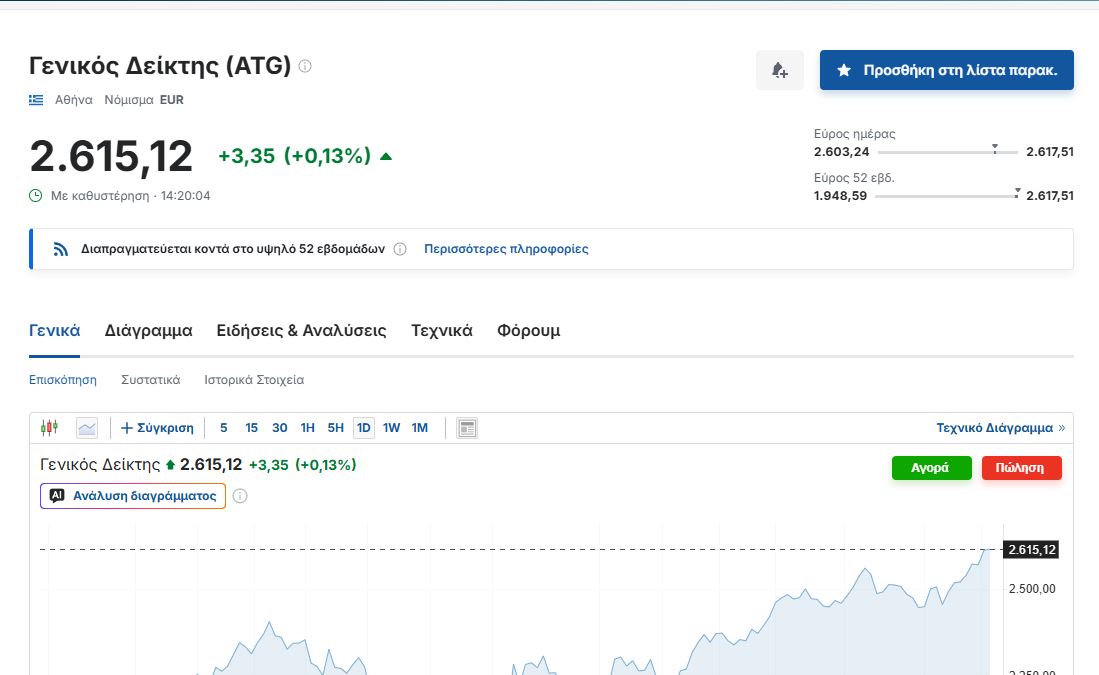
Task: Click the 52-week low value 1.948,59
Action: tap(840, 196)
